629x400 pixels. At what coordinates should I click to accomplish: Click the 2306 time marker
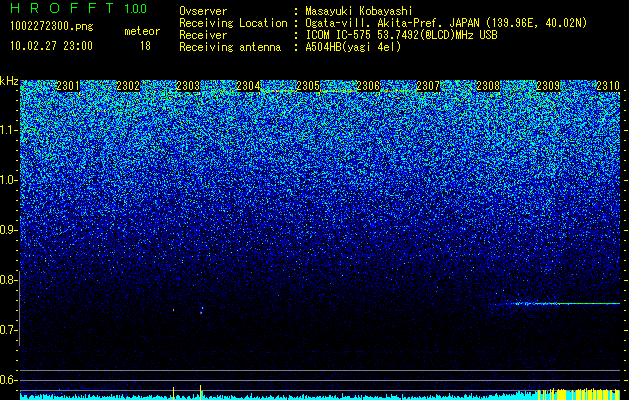[x=368, y=86]
